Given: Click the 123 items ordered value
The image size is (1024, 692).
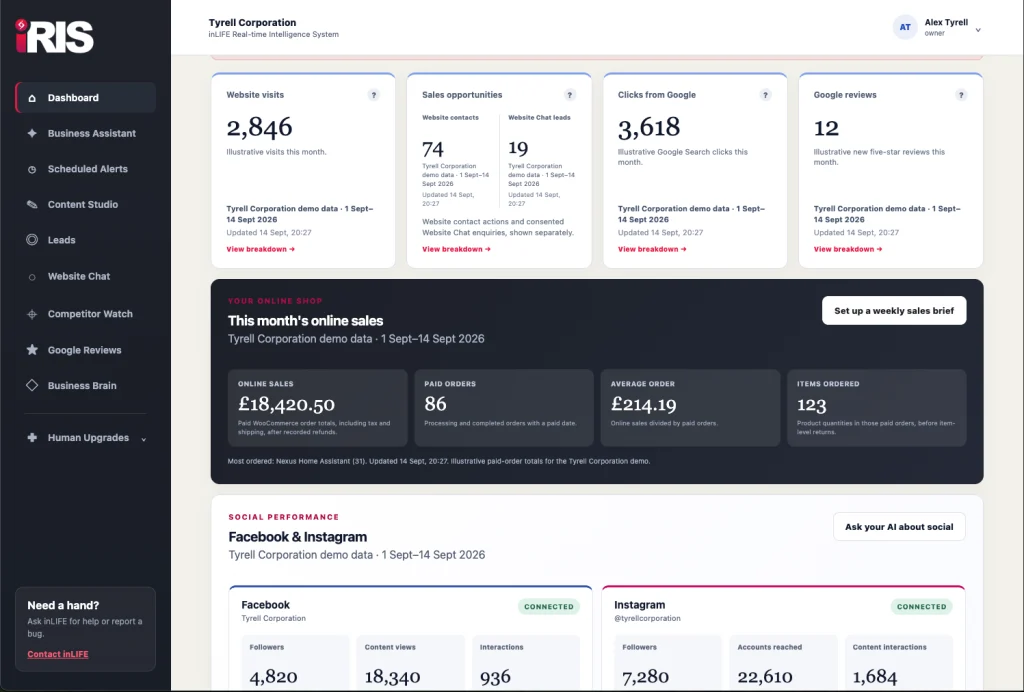Looking at the screenshot, I should [812, 405].
